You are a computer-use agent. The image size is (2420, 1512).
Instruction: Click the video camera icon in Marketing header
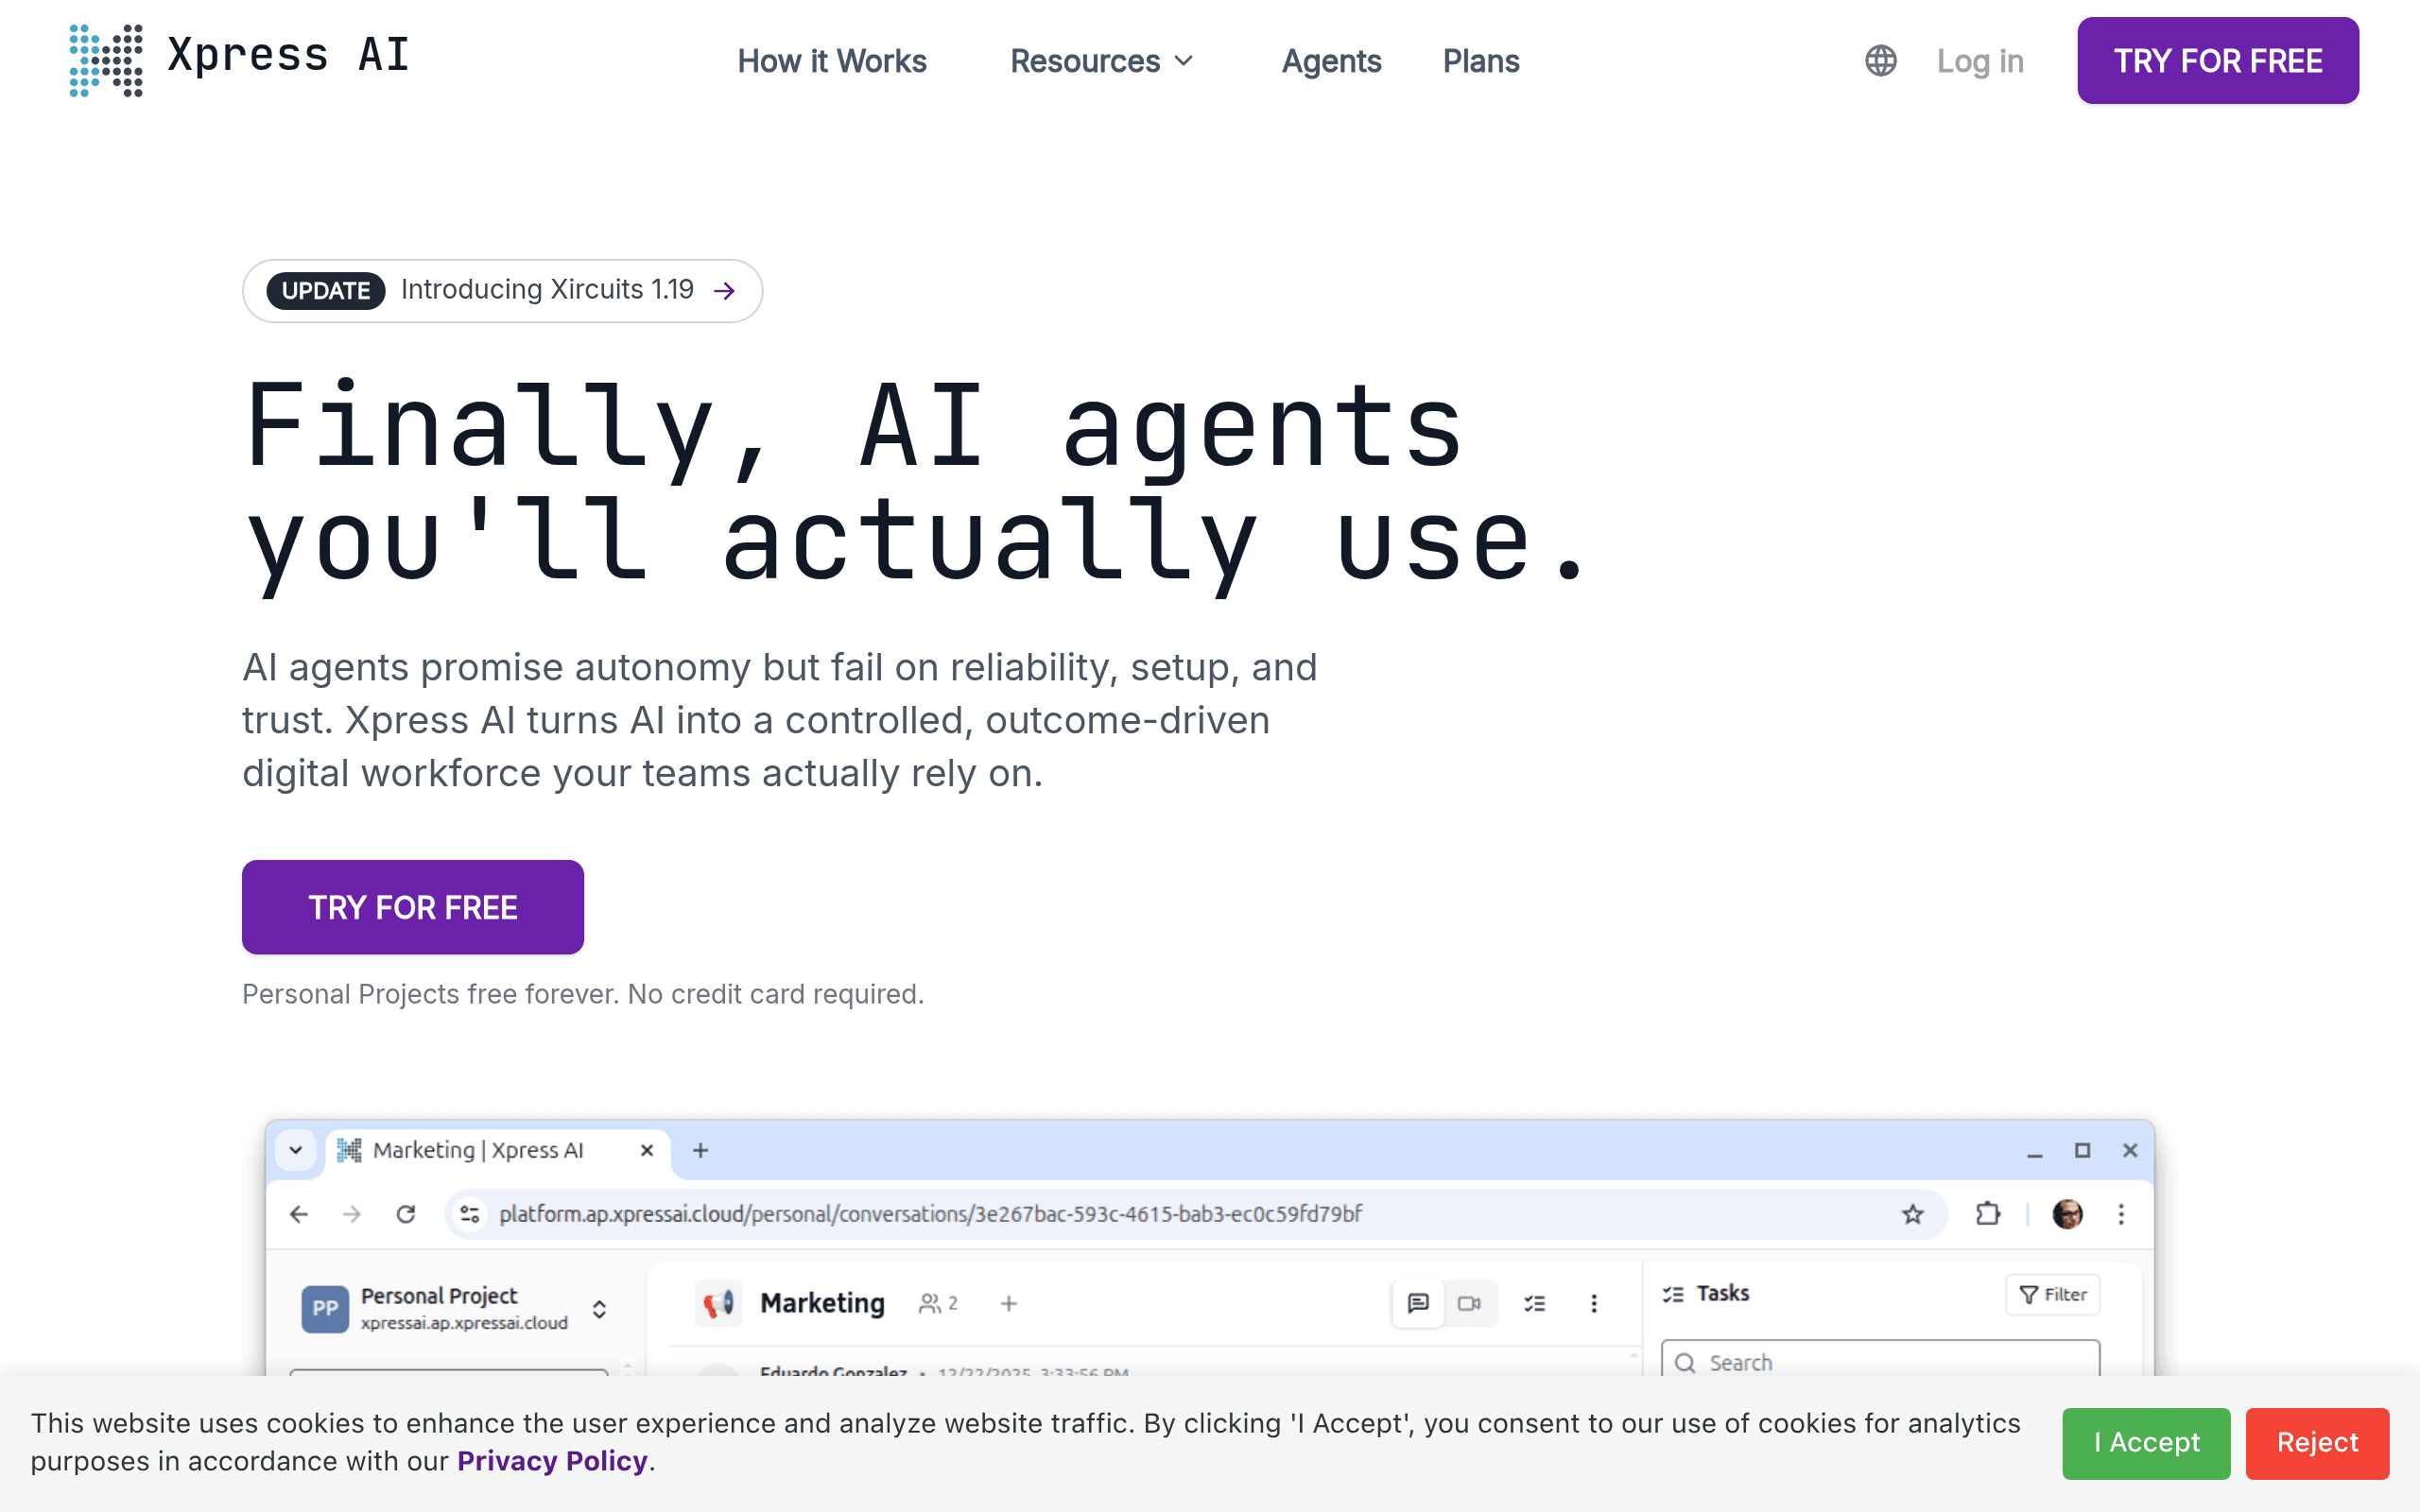point(1469,1303)
